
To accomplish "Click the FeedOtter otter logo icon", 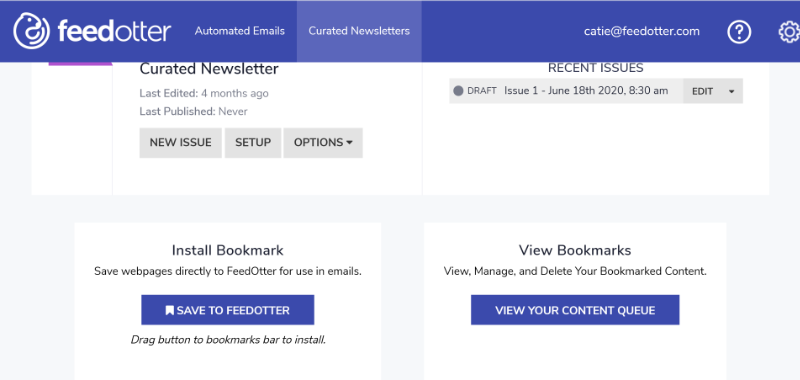I will [32, 31].
